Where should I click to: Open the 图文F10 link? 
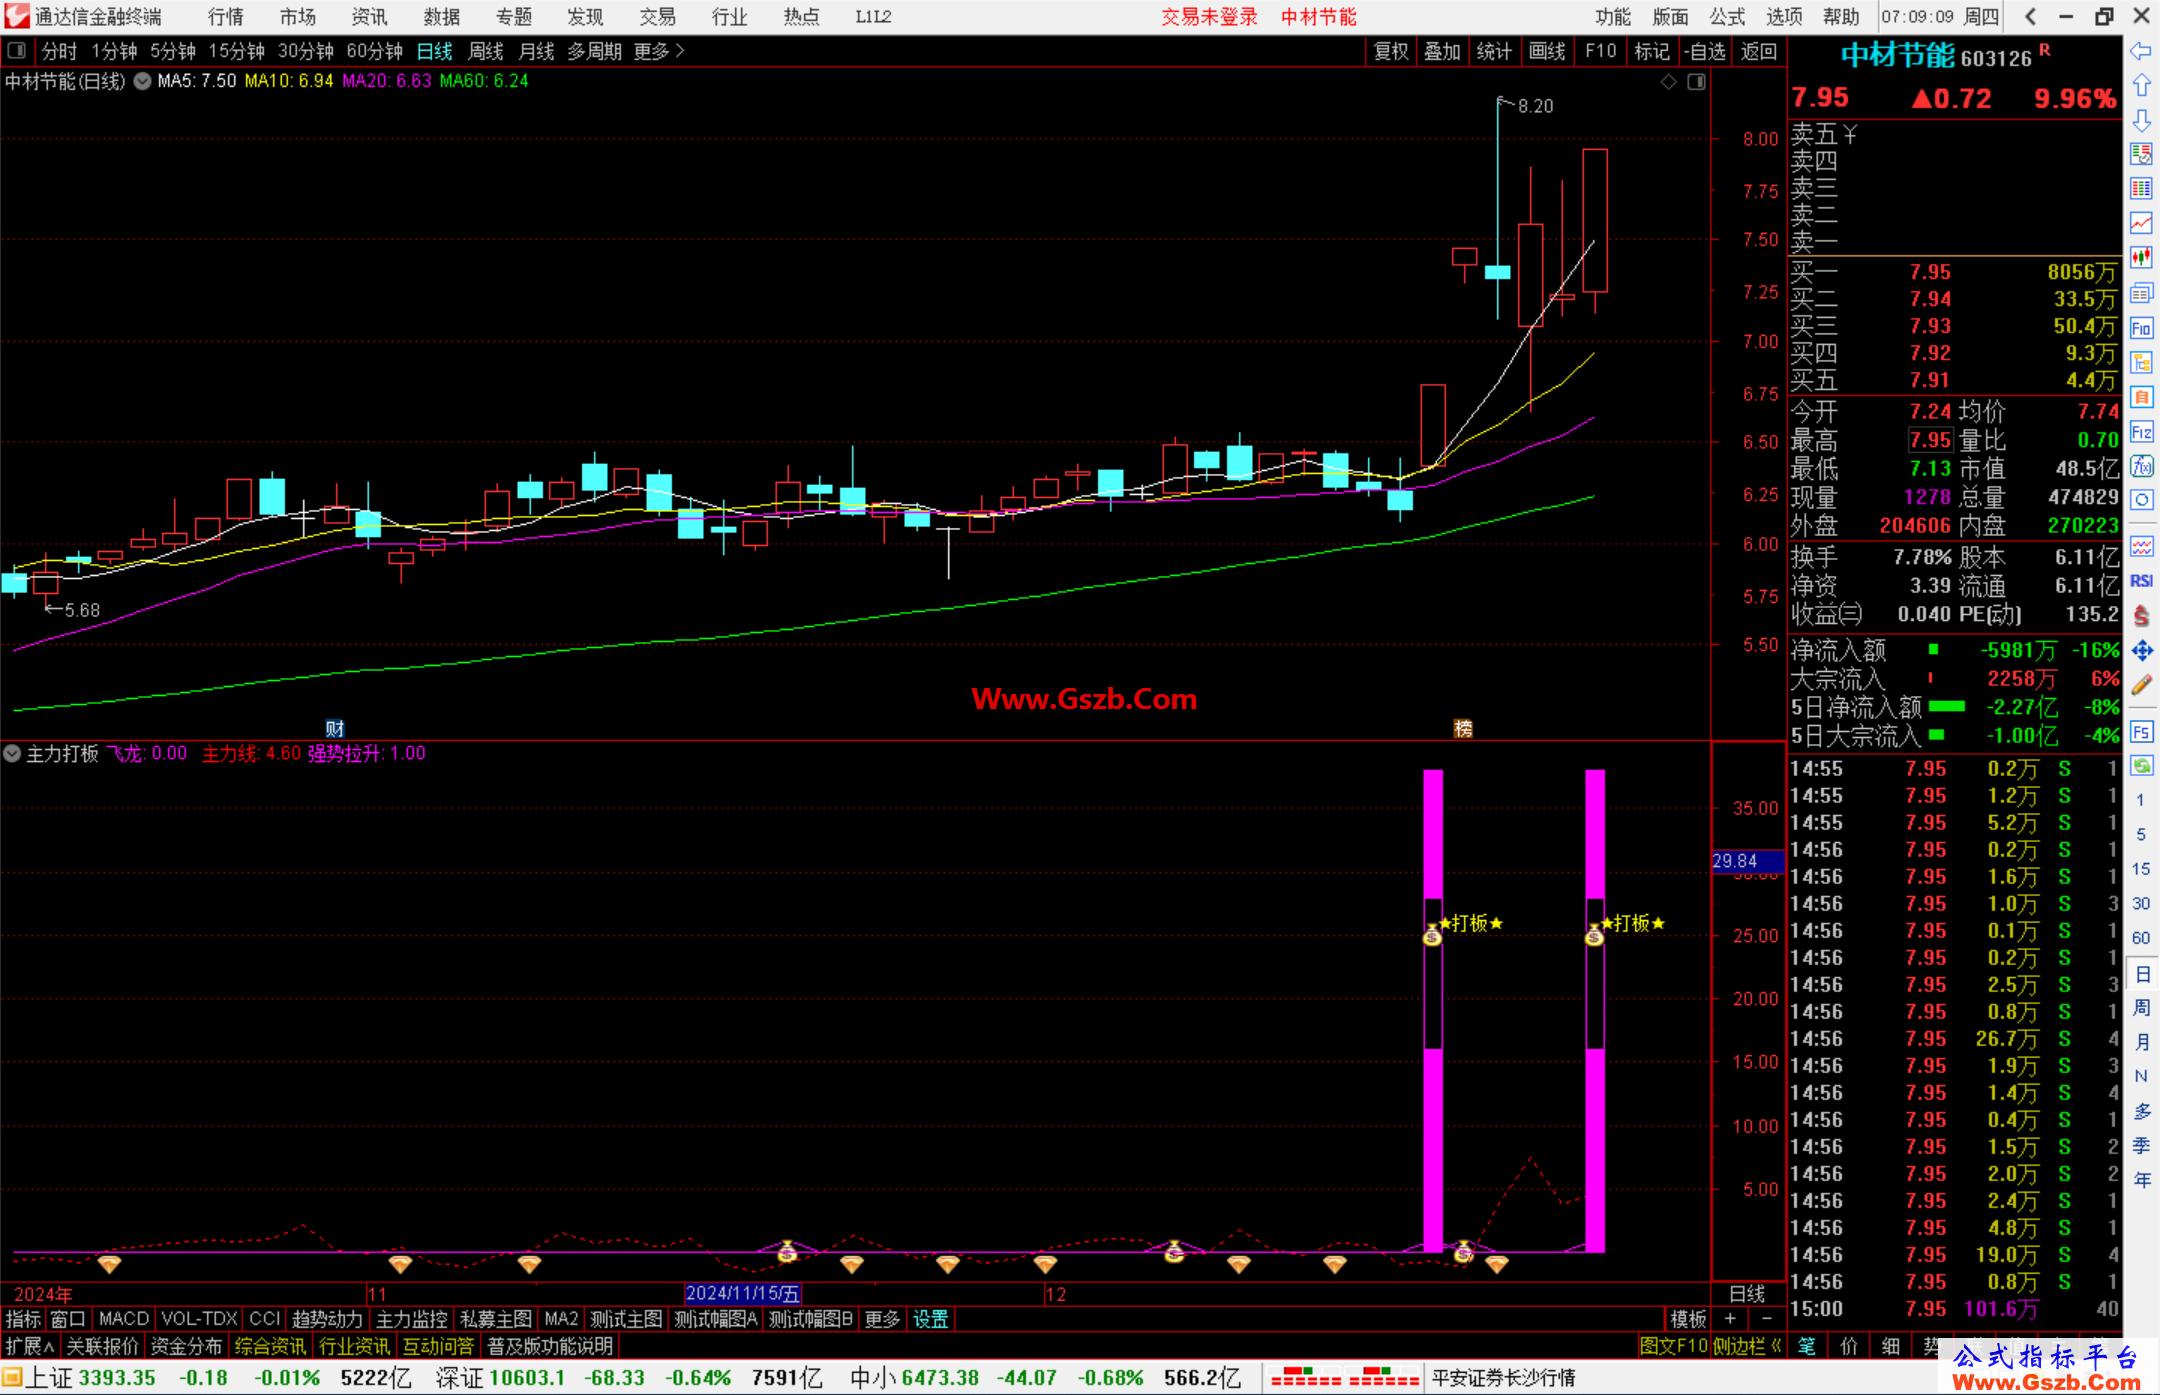click(1673, 1346)
